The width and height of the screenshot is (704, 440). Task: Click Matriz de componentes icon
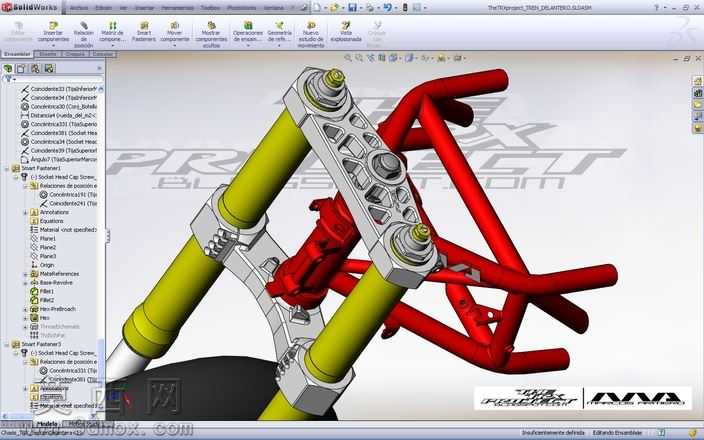(x=112, y=26)
